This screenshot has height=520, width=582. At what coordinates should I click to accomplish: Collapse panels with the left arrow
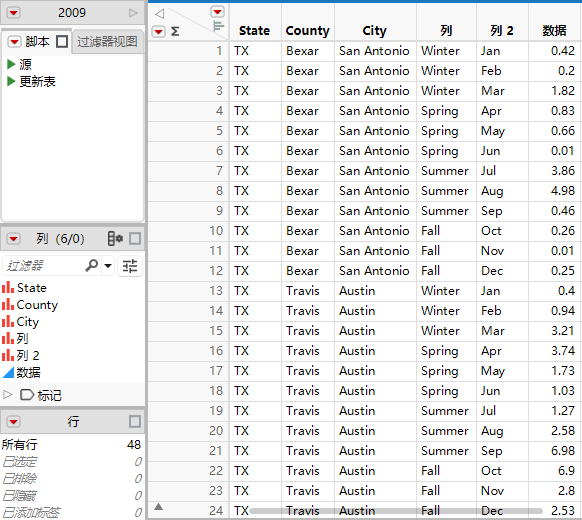pos(160,14)
